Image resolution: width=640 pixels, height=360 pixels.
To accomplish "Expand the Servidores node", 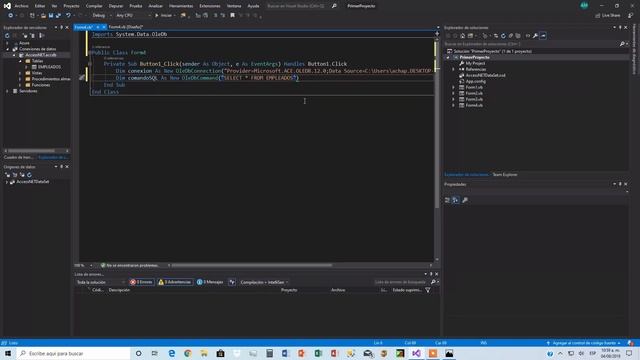I will (x=7, y=91).
